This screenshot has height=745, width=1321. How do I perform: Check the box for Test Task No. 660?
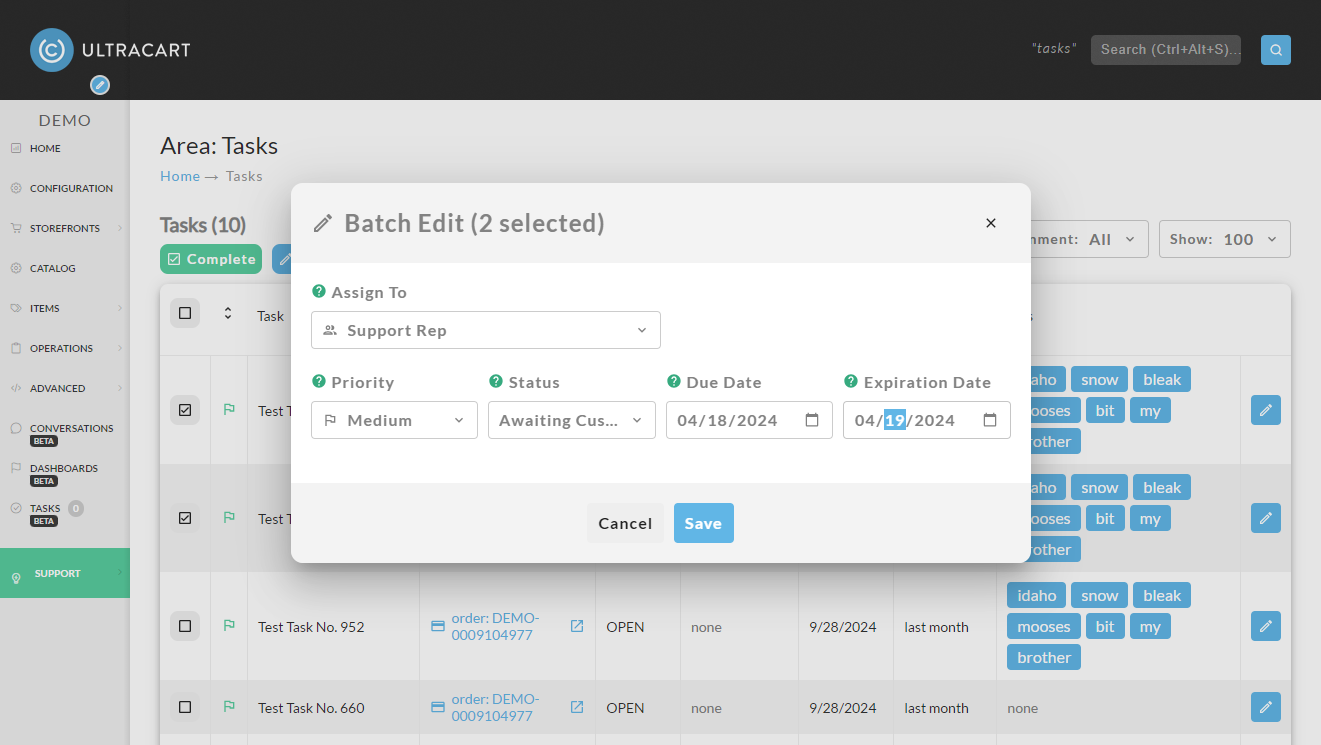[x=185, y=707]
